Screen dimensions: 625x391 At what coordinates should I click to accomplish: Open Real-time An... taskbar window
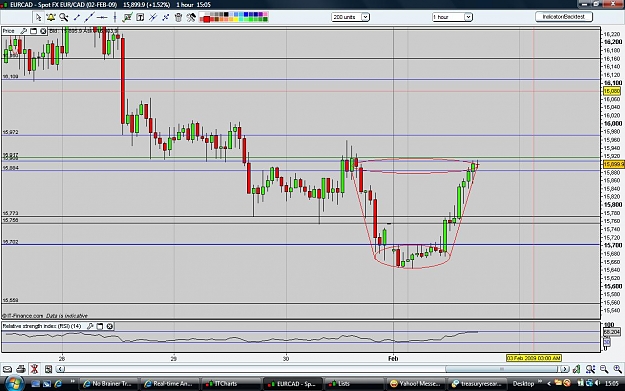(169, 384)
